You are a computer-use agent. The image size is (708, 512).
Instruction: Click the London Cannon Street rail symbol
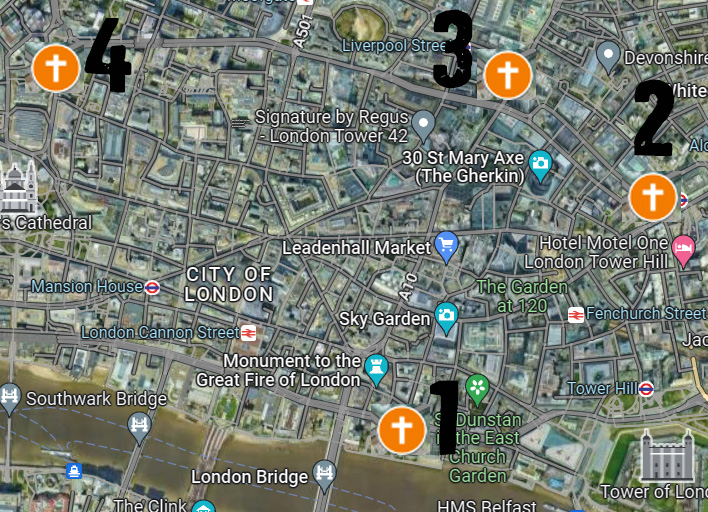248,333
